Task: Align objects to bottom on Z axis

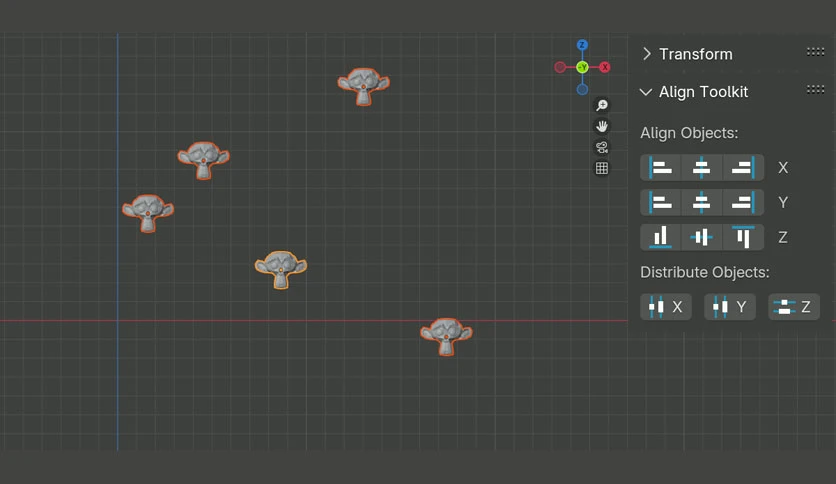Action: pyautogui.click(x=661, y=237)
